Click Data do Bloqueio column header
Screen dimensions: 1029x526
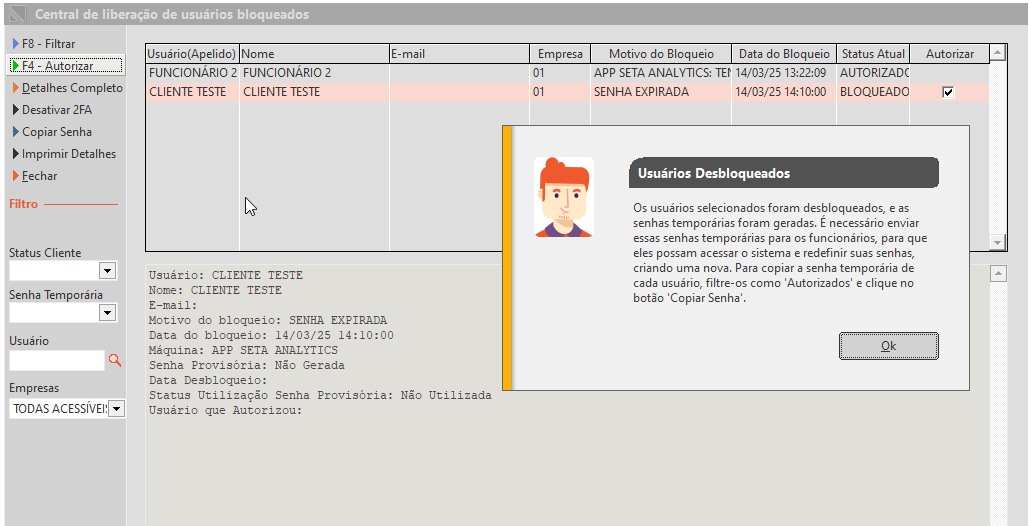click(x=784, y=54)
